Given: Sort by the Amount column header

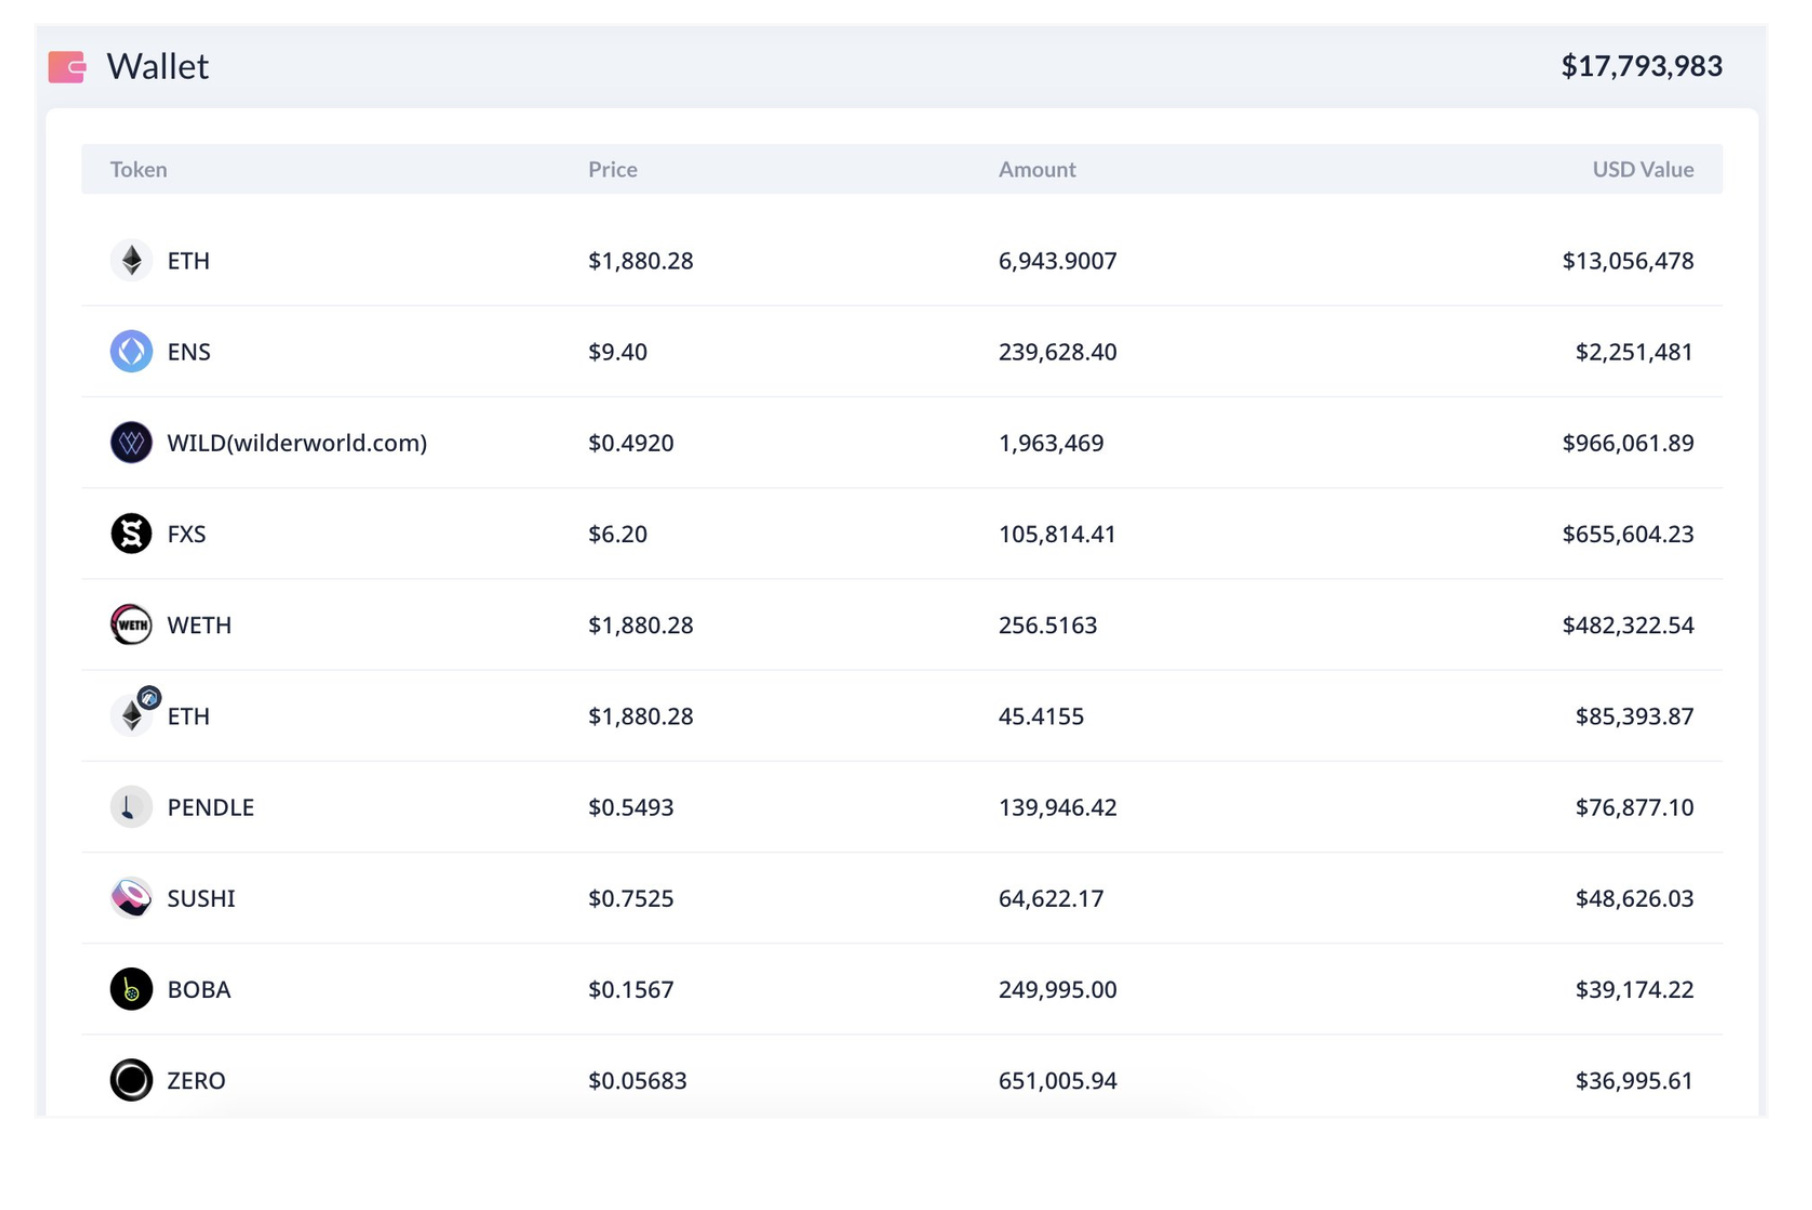Looking at the screenshot, I should (1036, 170).
